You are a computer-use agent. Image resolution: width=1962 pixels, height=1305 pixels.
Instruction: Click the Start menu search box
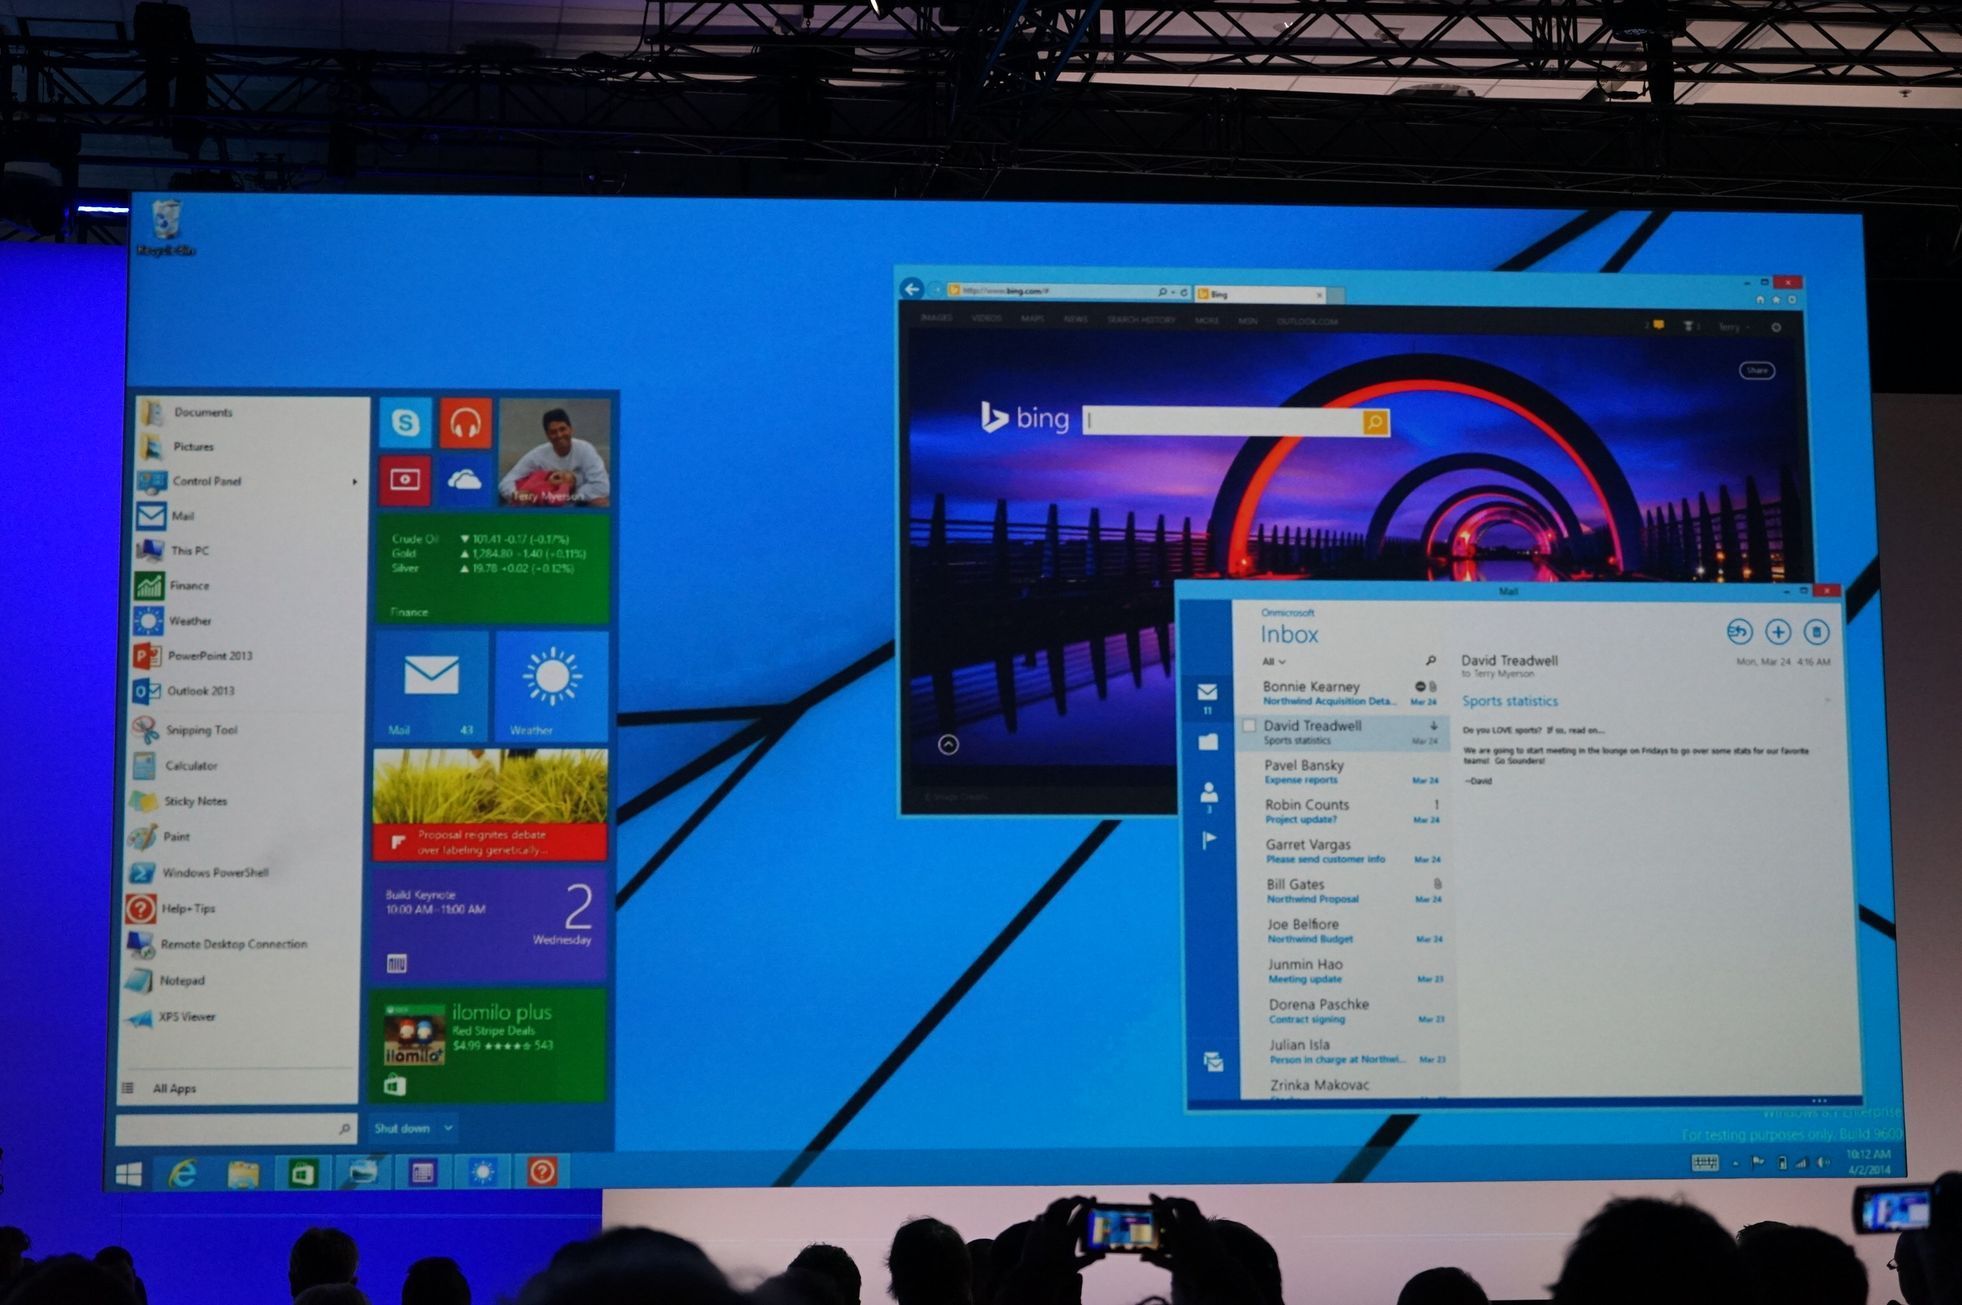click(235, 1129)
